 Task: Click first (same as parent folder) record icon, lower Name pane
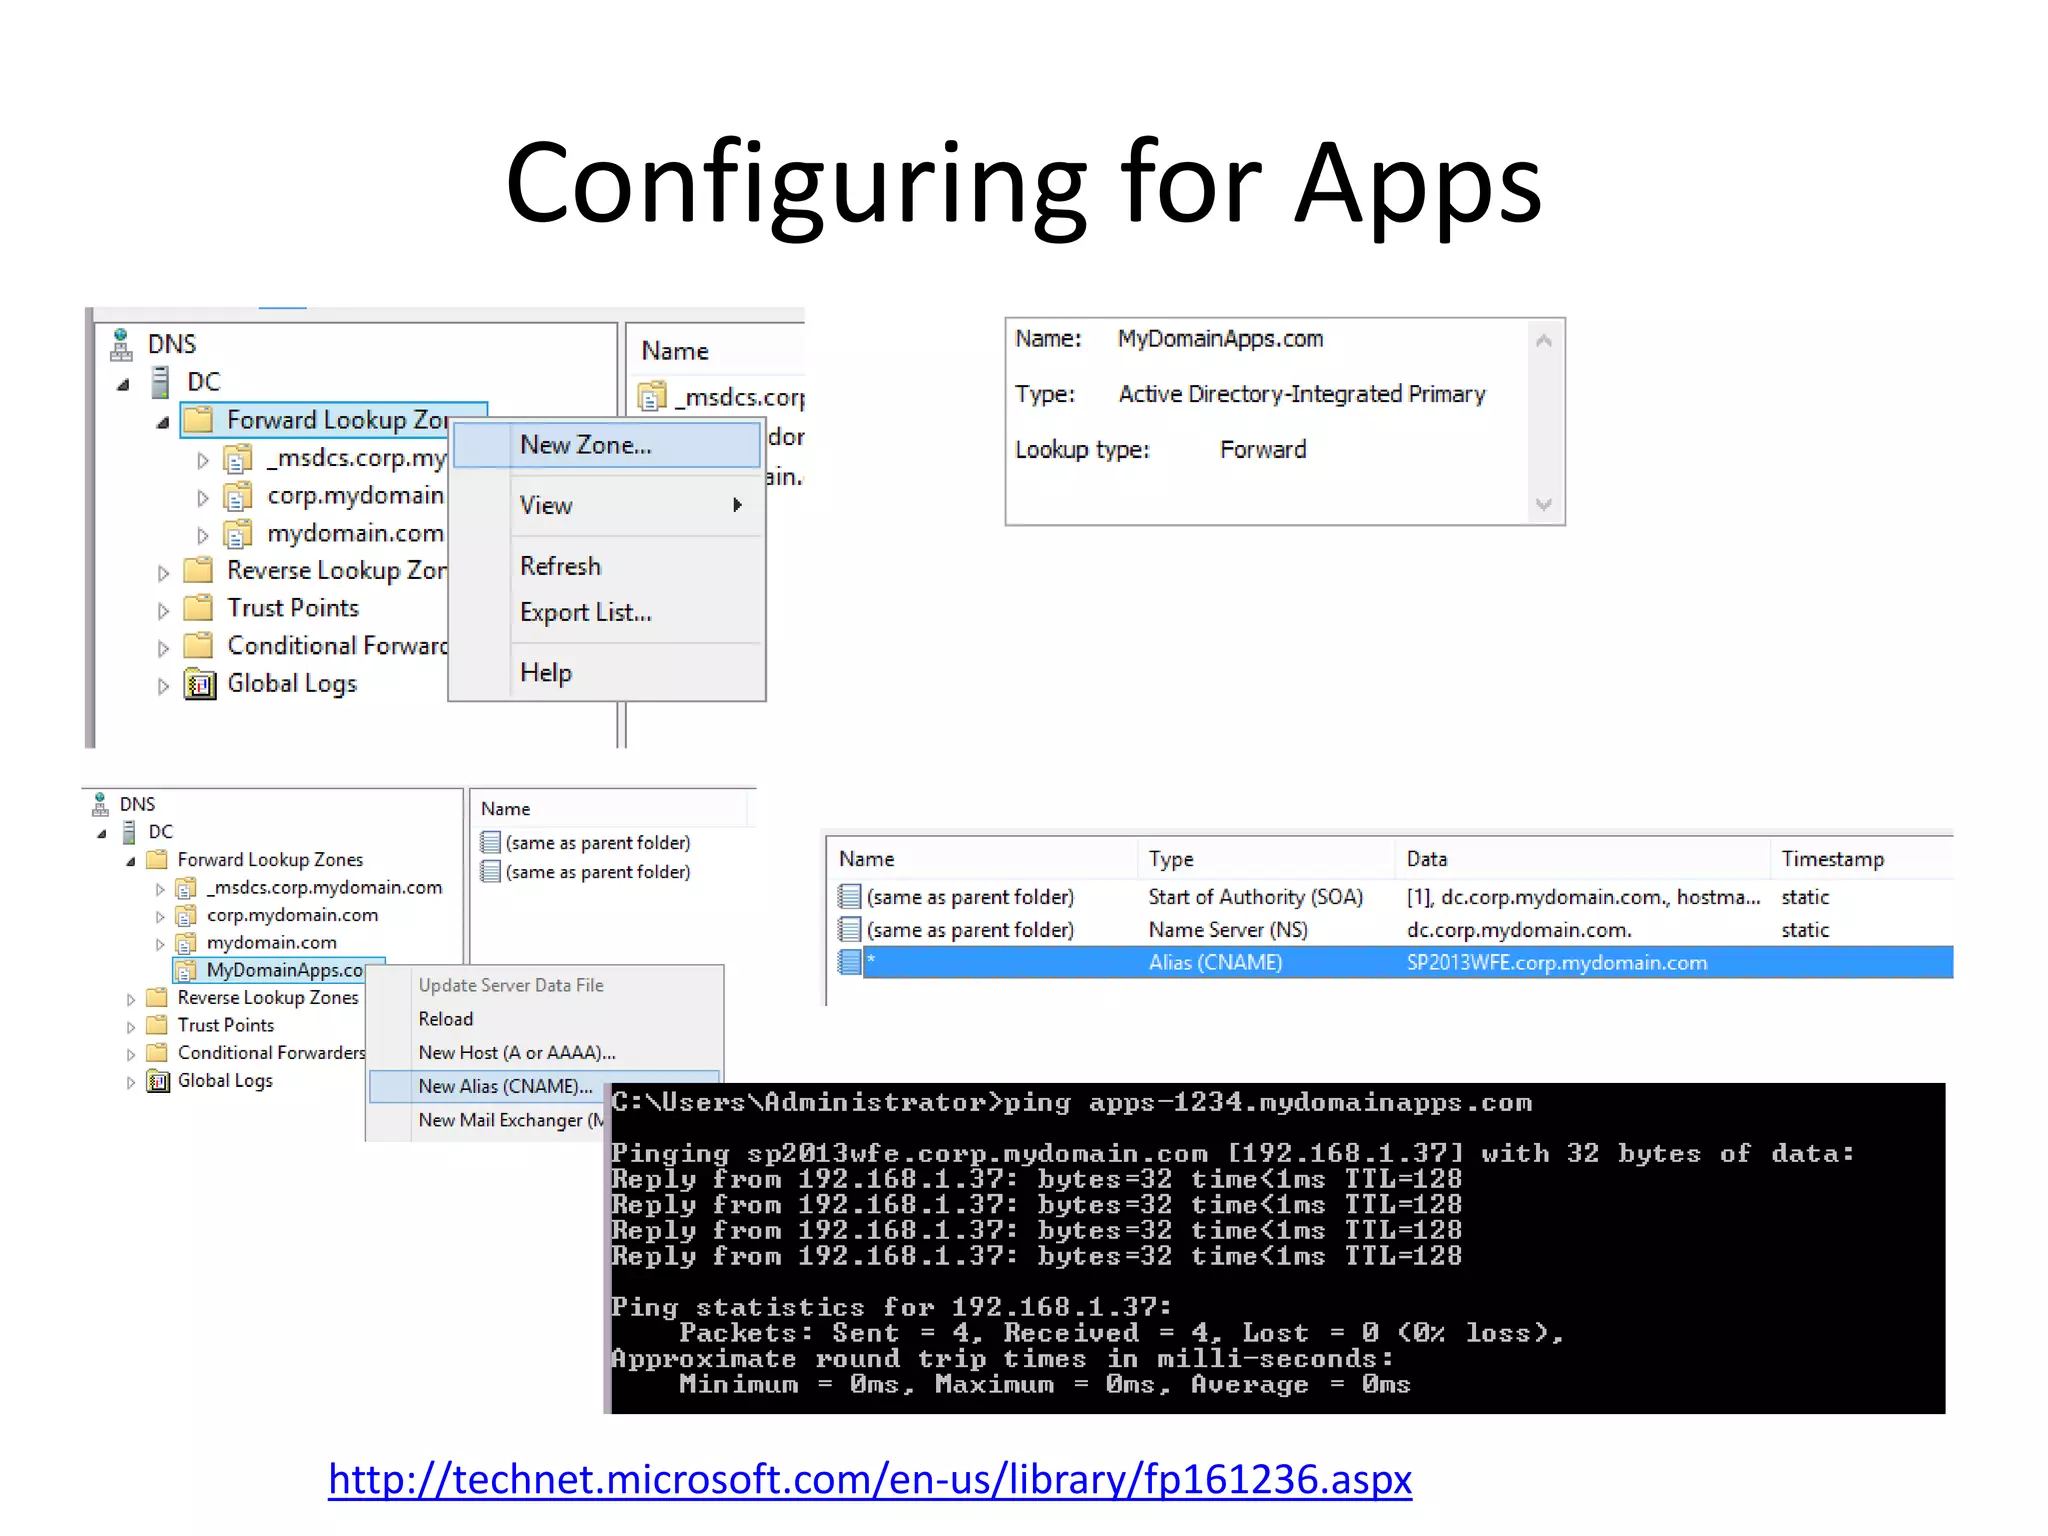click(490, 843)
